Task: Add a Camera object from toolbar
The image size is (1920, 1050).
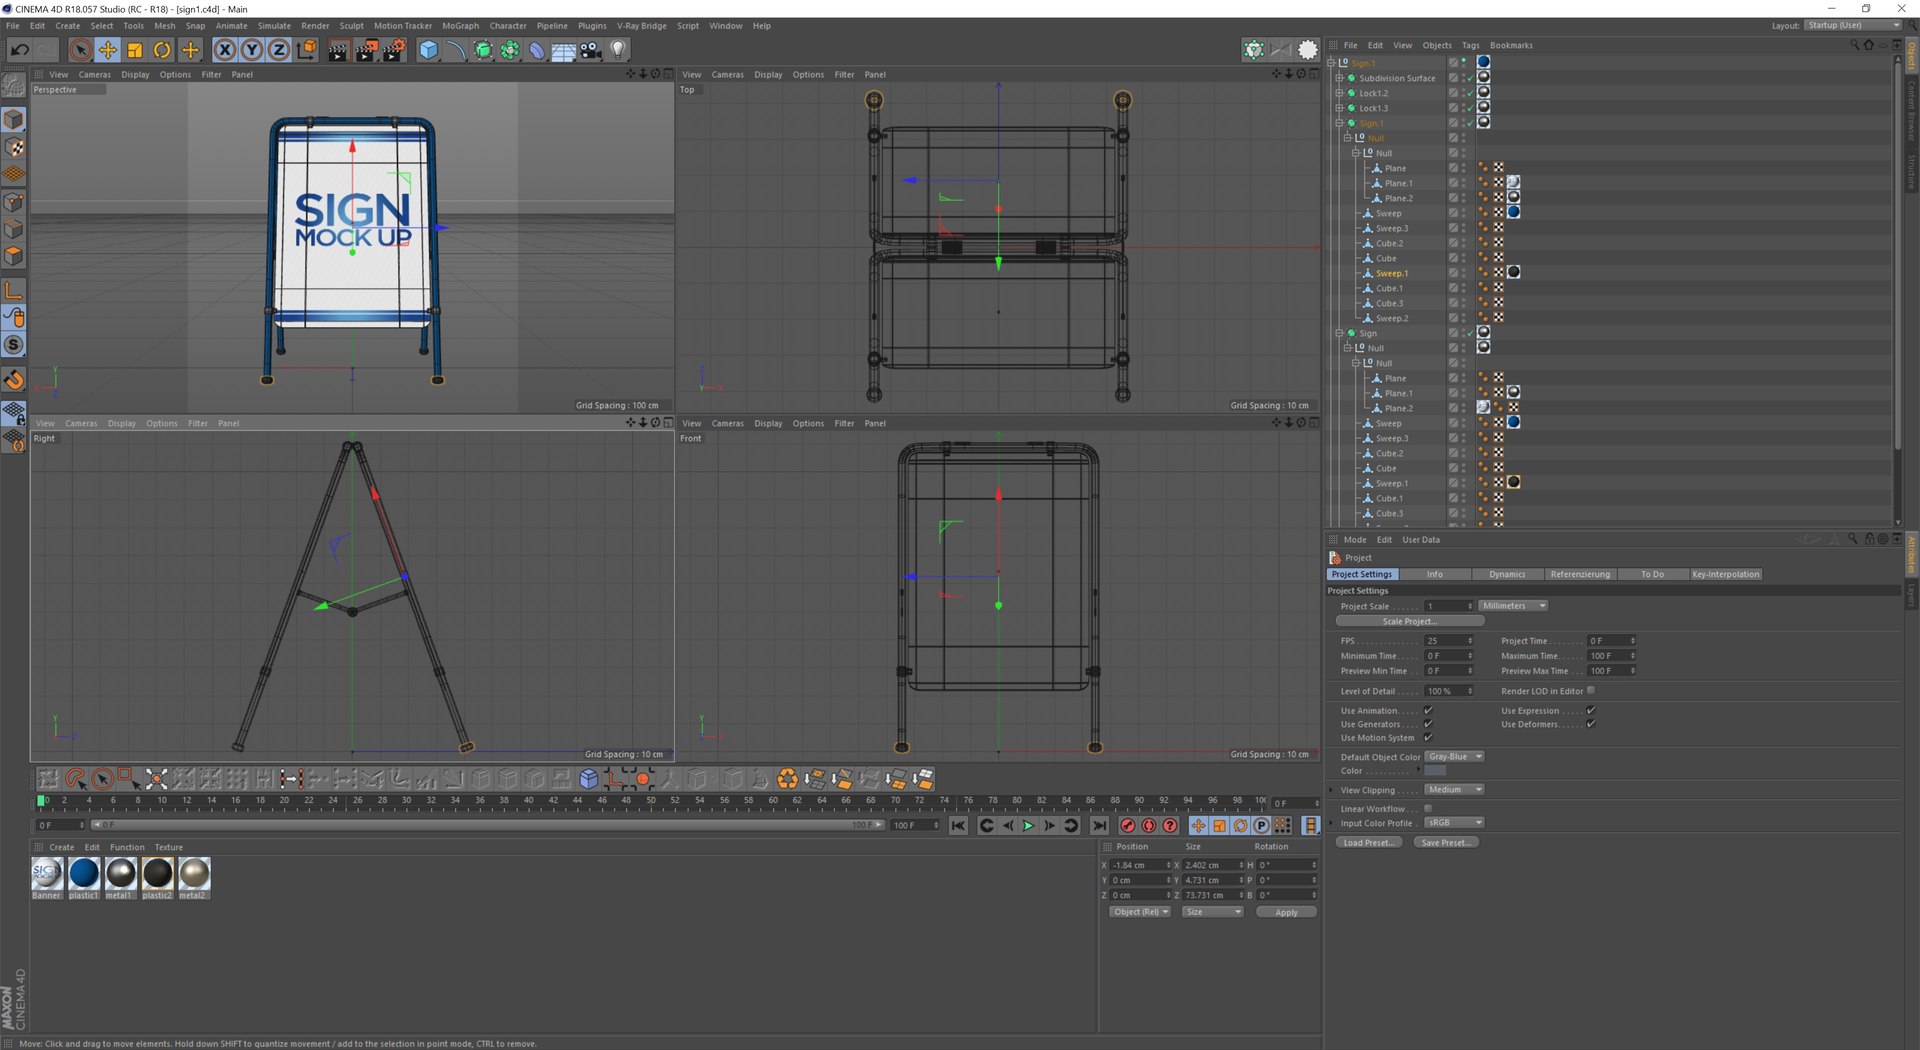Action: tap(591, 50)
